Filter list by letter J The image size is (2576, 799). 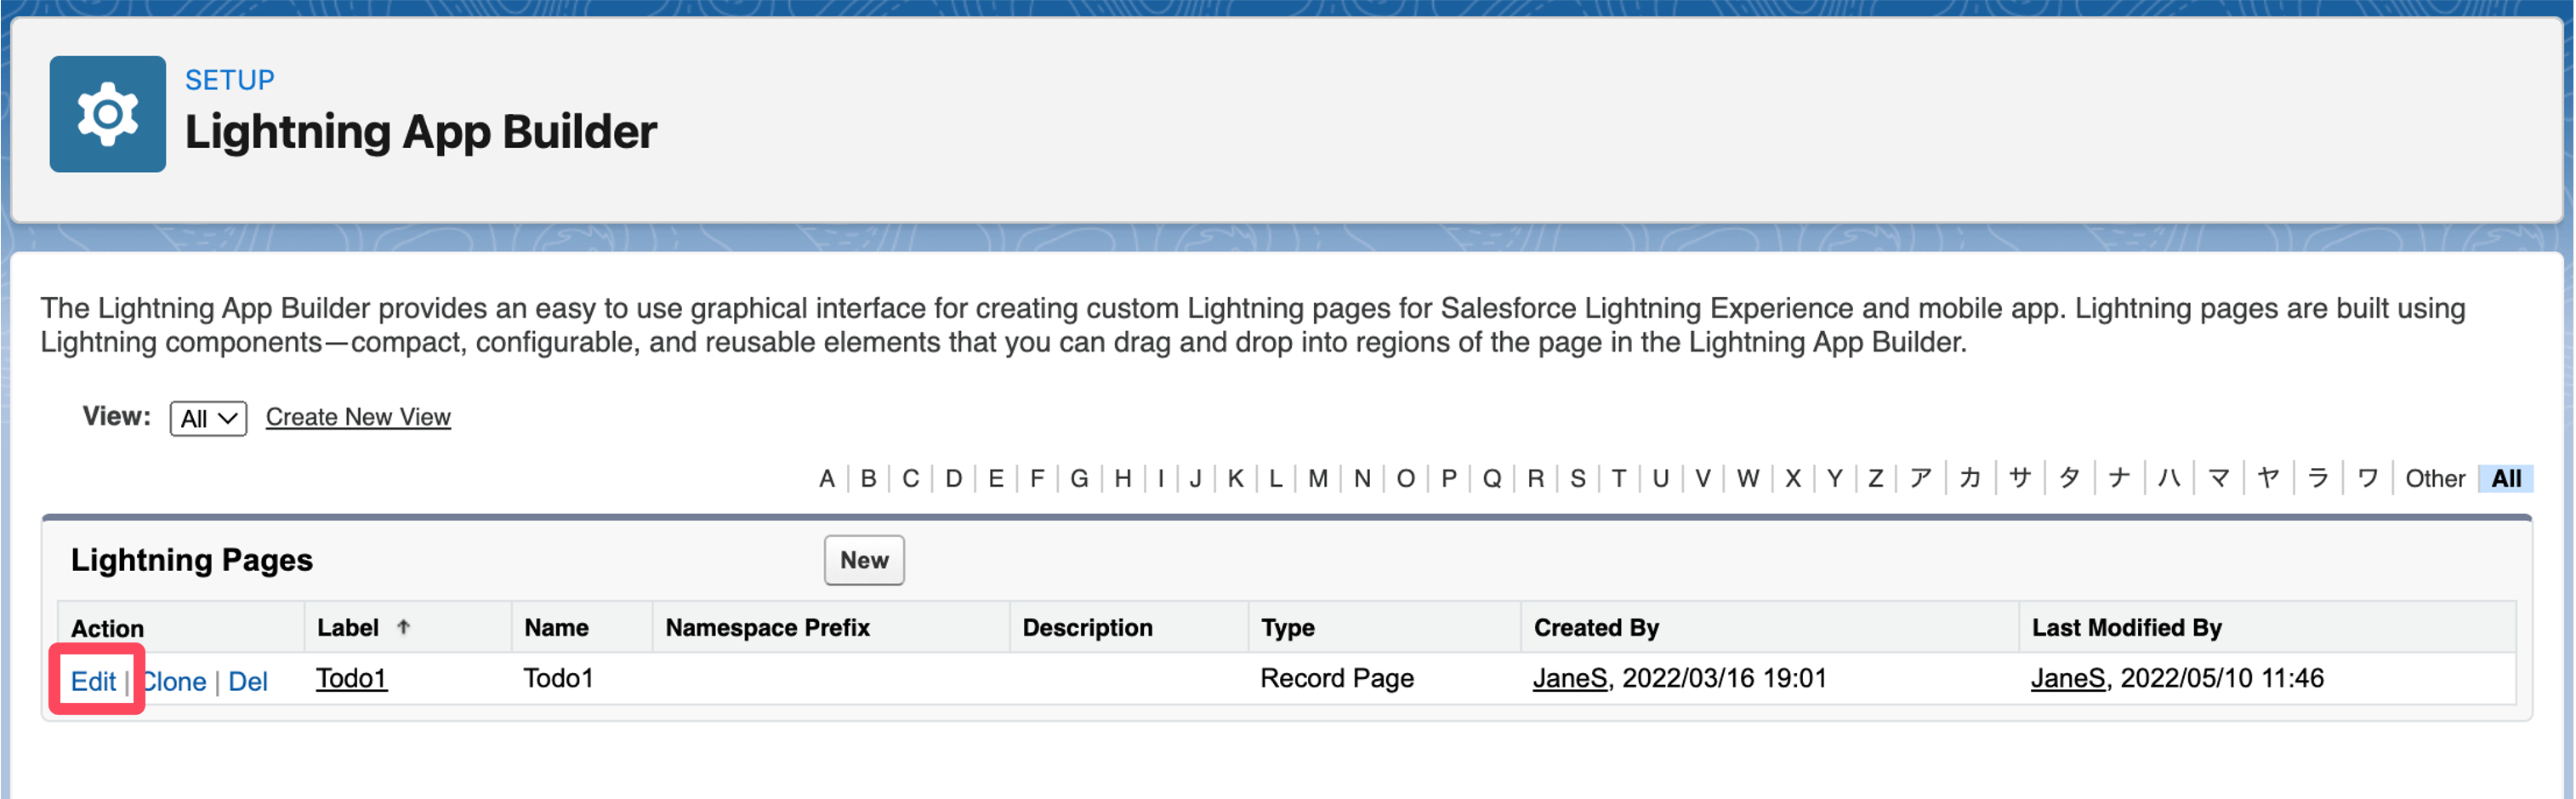pos(1195,479)
